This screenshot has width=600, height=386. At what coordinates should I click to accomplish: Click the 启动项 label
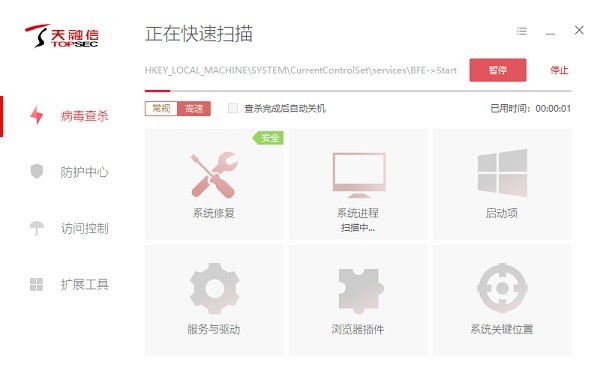click(501, 213)
